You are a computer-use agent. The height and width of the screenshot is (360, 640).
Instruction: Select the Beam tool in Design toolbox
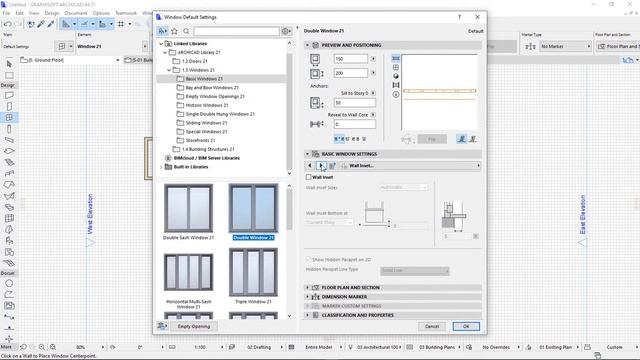click(9, 140)
